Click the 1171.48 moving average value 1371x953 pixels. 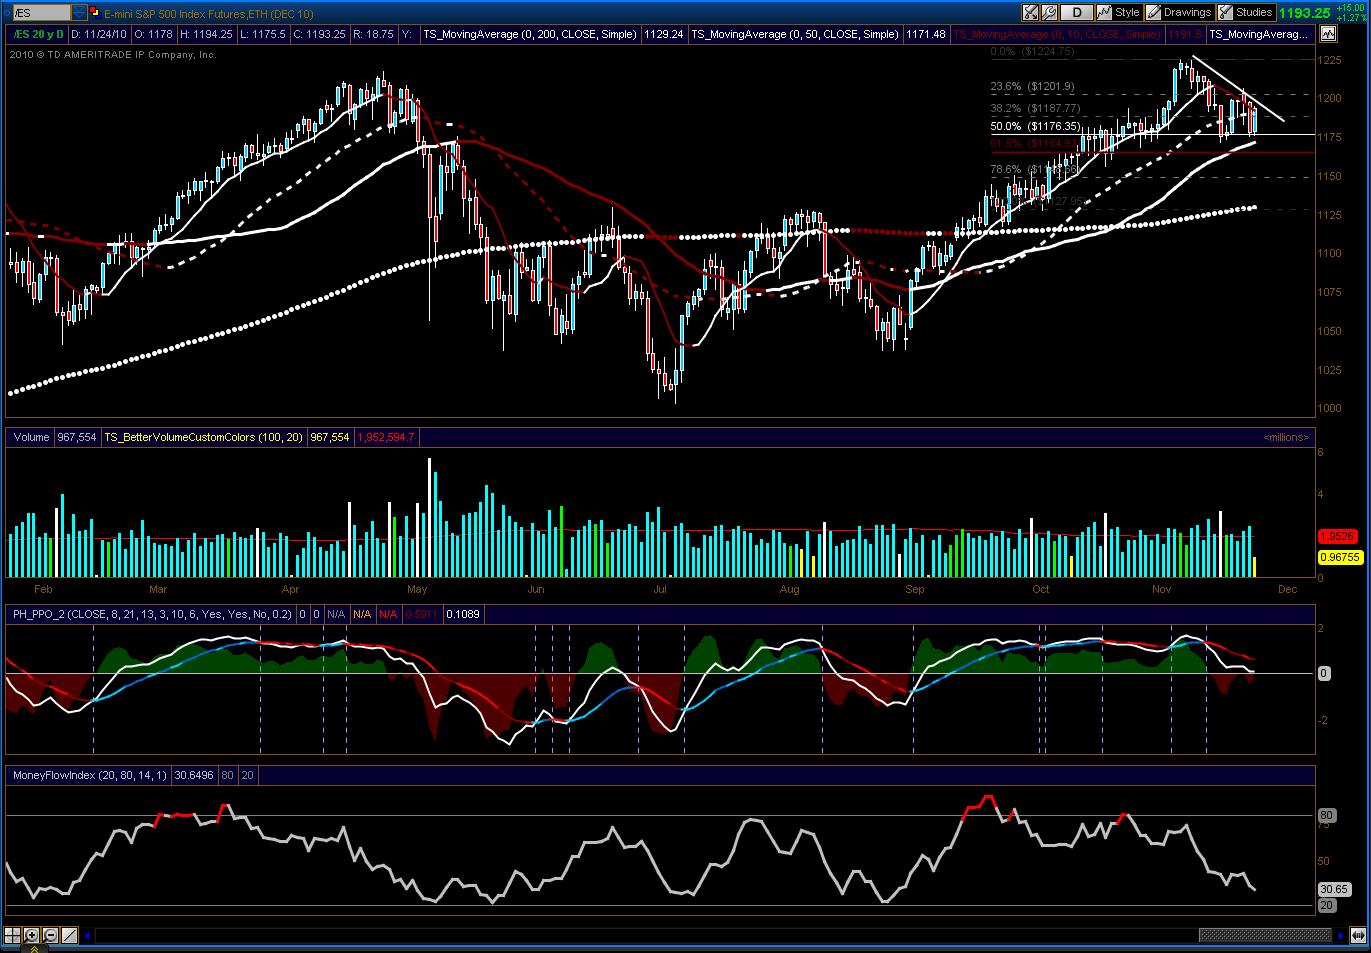pyautogui.click(x=925, y=34)
